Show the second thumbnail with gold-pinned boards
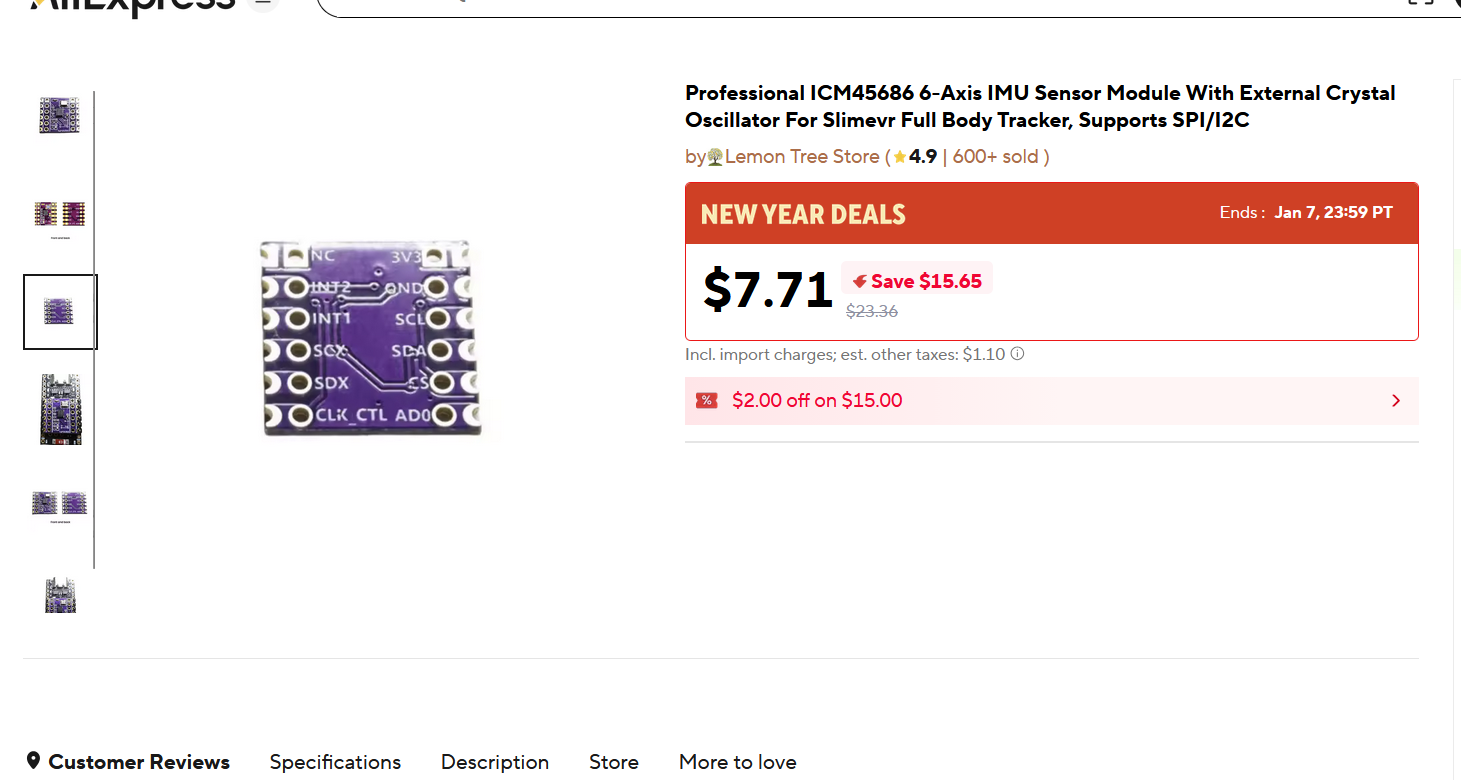Viewport: 1461px width, 780px height. coord(60,214)
